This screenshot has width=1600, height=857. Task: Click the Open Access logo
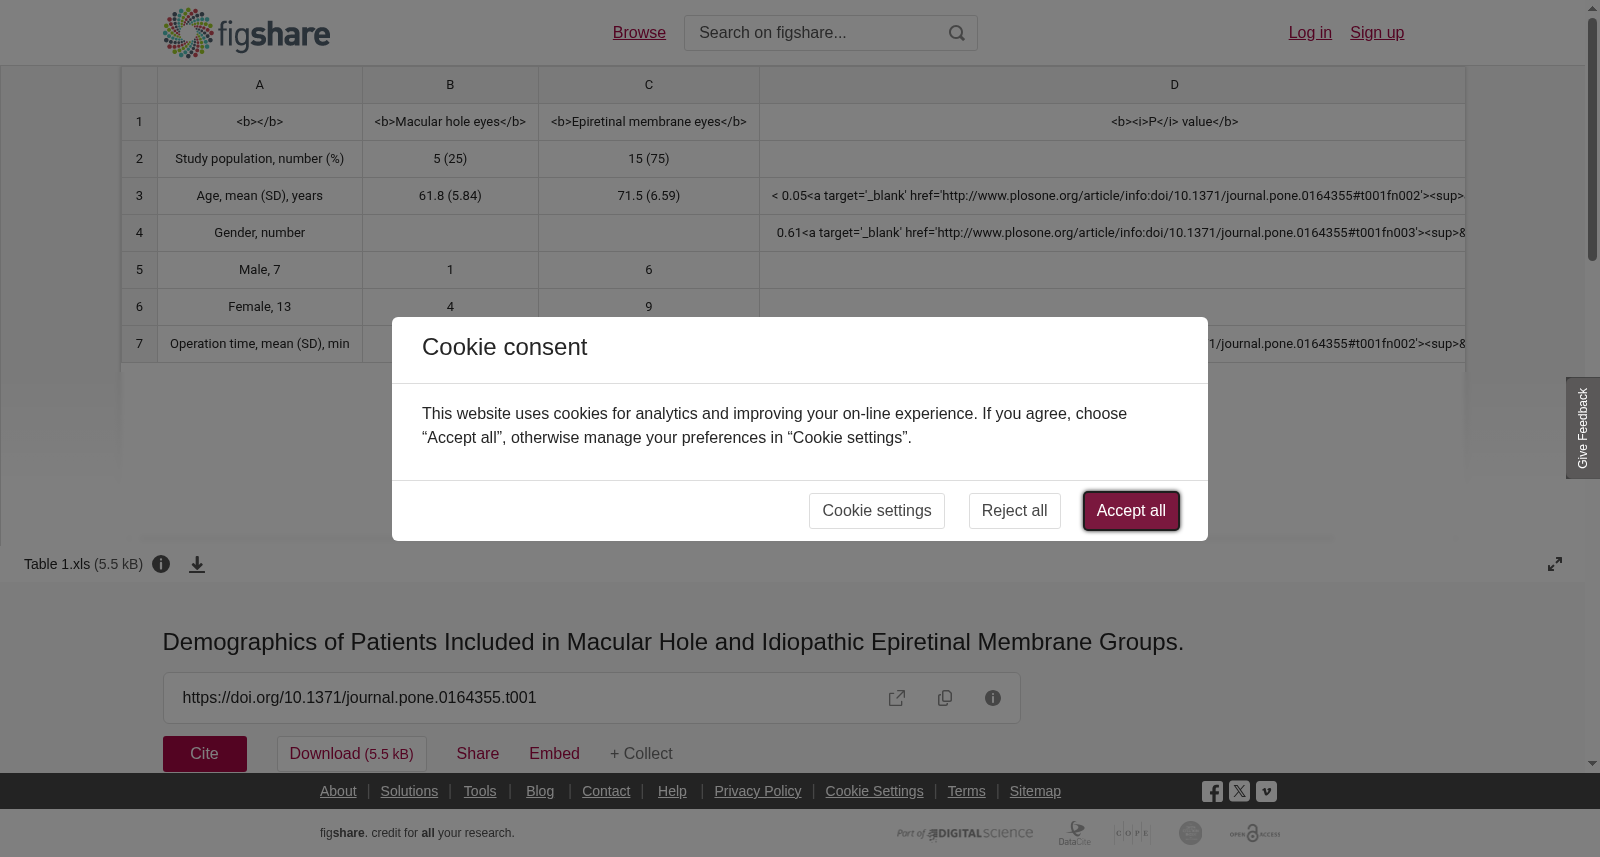tap(1255, 833)
